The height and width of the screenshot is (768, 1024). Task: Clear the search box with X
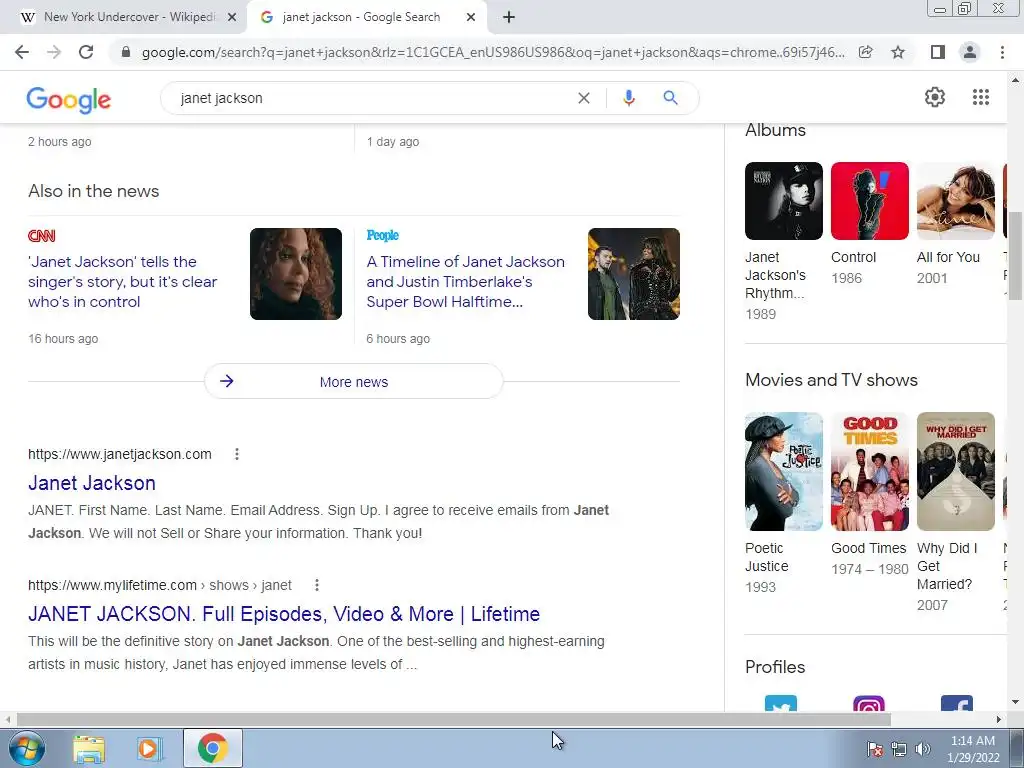point(584,98)
